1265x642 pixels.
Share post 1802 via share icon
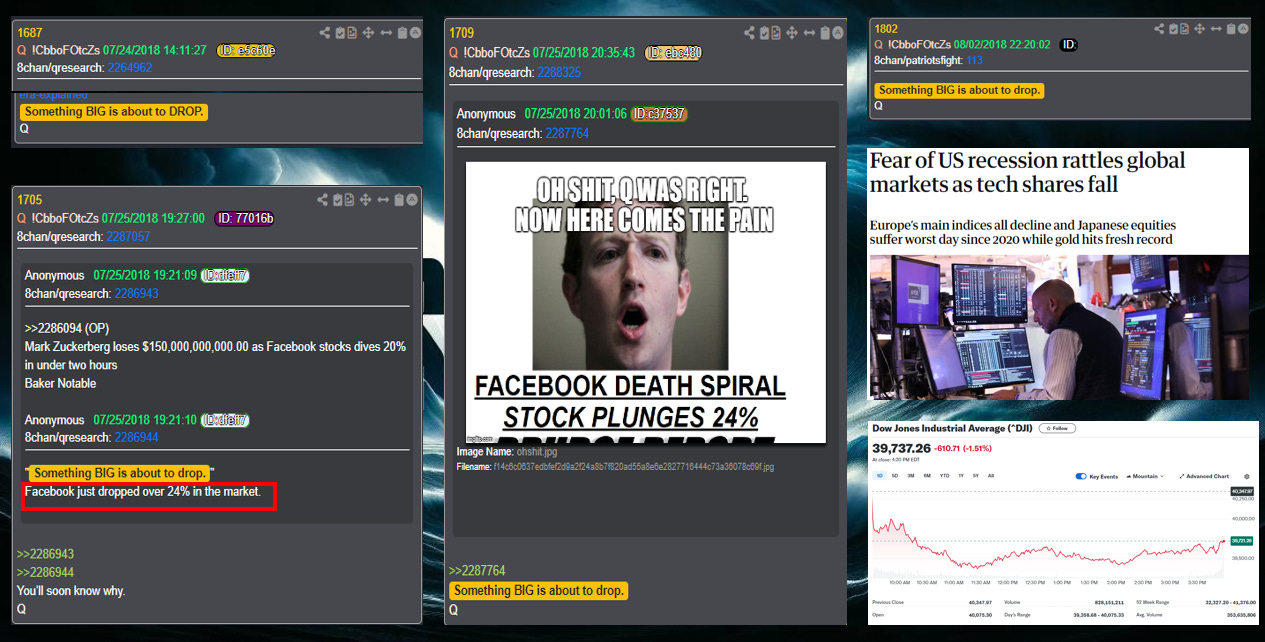pos(1160,29)
